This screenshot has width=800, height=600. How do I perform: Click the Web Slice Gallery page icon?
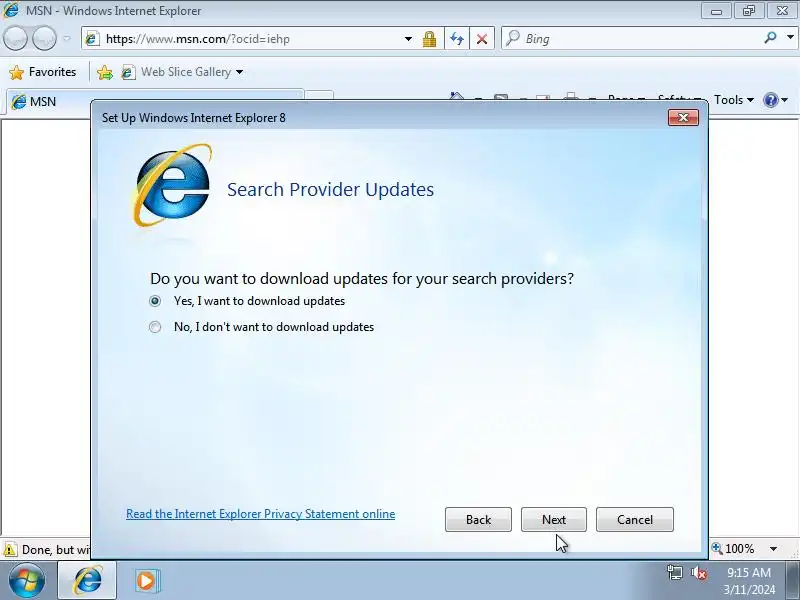[128, 72]
